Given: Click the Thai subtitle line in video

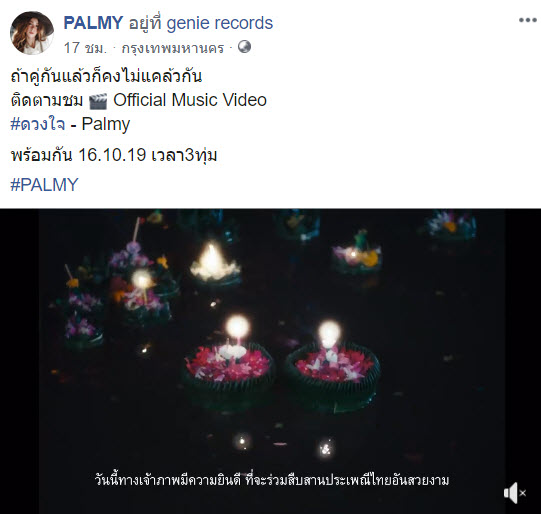Looking at the screenshot, I should click(272, 480).
